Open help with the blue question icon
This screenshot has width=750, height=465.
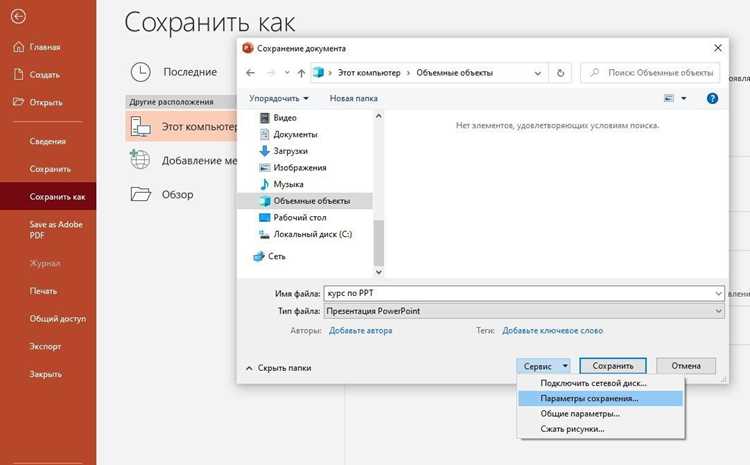pyautogui.click(x=712, y=99)
